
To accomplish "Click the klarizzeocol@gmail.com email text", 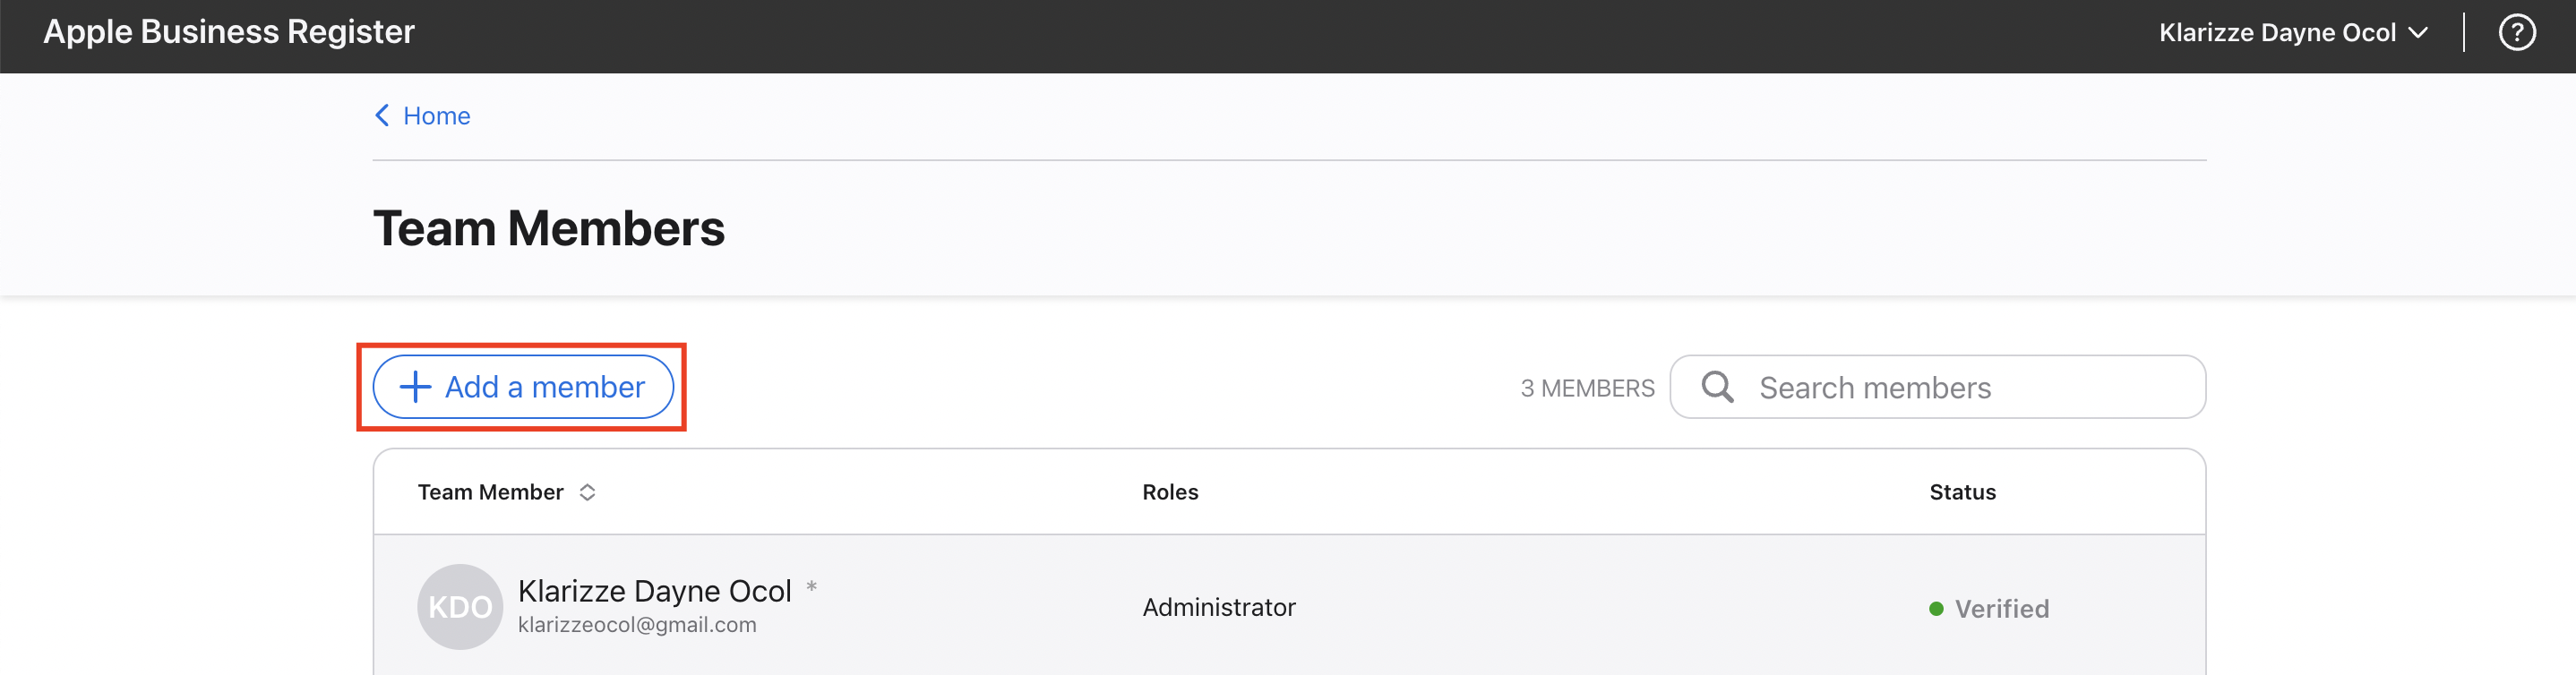I will click(637, 625).
